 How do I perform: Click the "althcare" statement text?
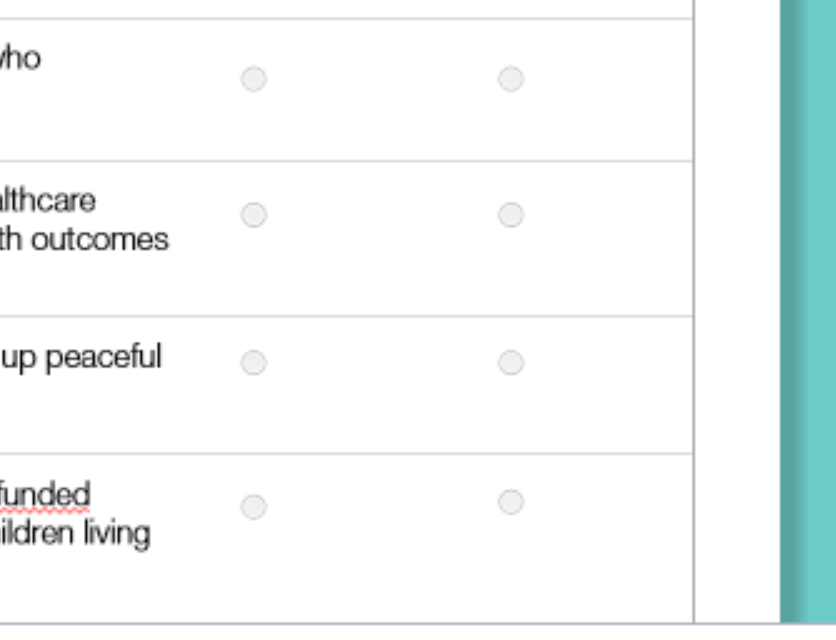point(48,201)
